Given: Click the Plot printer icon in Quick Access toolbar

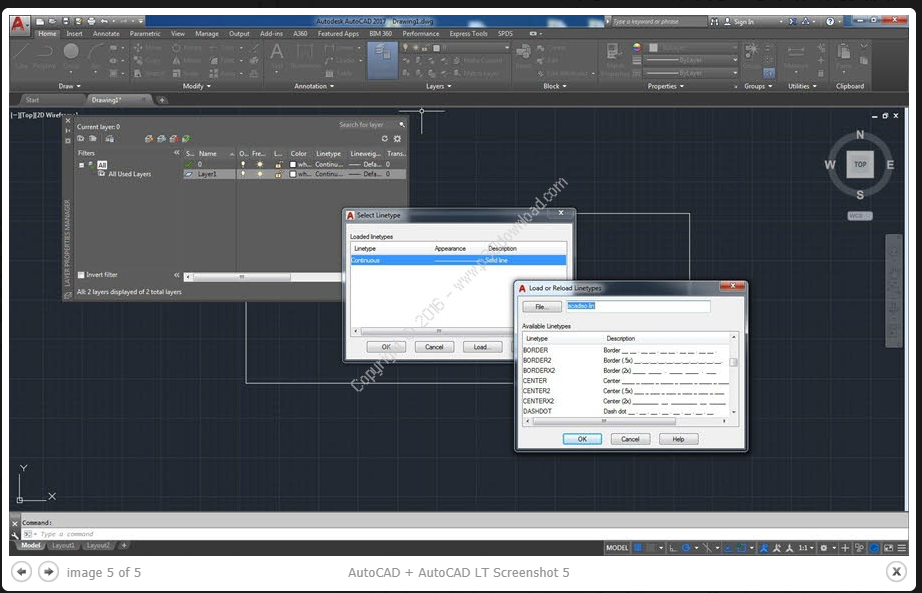Looking at the screenshot, I should [91, 21].
